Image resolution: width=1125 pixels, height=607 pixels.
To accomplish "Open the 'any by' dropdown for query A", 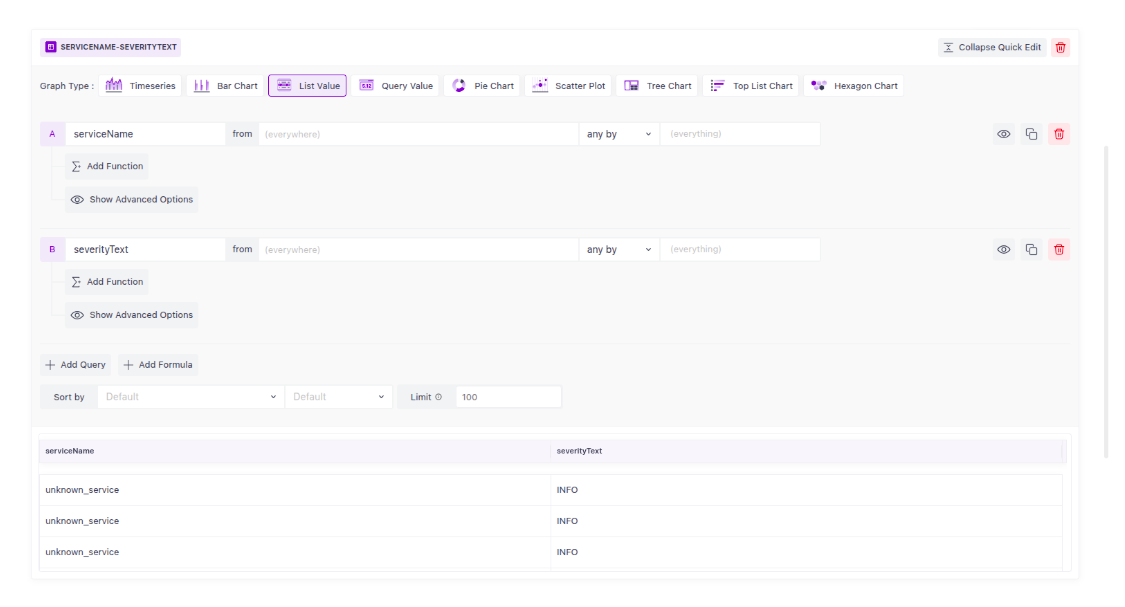I will point(618,134).
